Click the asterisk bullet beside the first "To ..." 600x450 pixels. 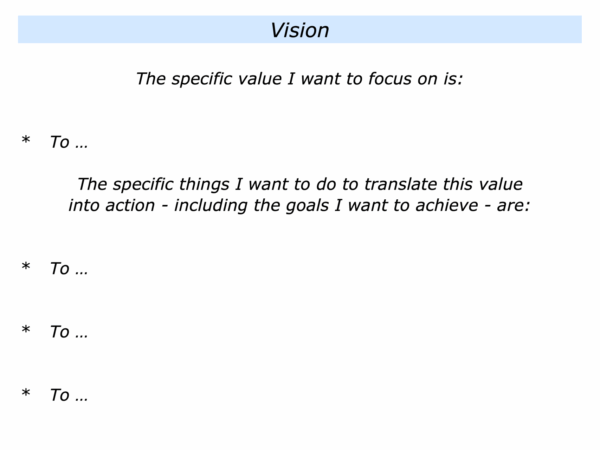pyautogui.click(x=26, y=140)
